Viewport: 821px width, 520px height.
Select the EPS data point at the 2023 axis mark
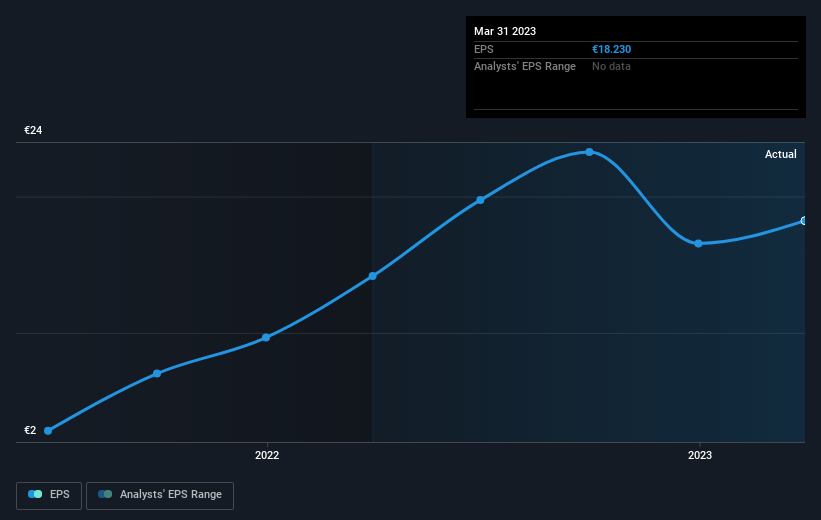698,244
